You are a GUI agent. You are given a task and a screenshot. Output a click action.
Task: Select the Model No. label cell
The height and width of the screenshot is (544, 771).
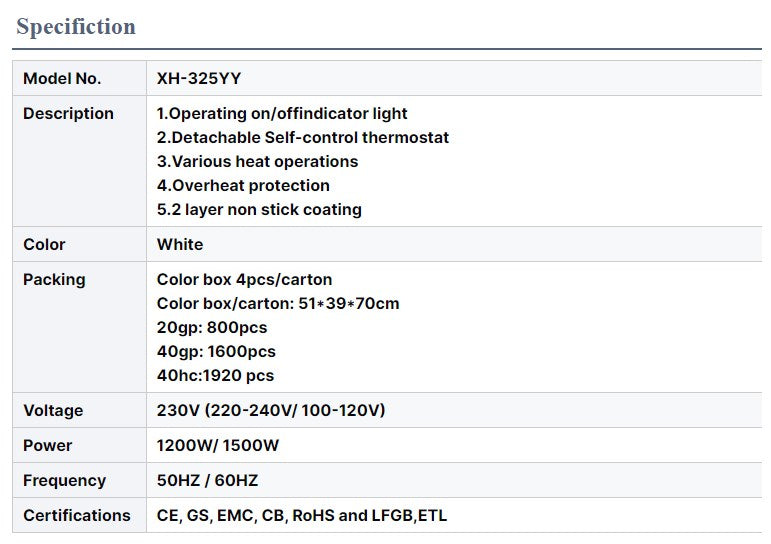(62, 79)
